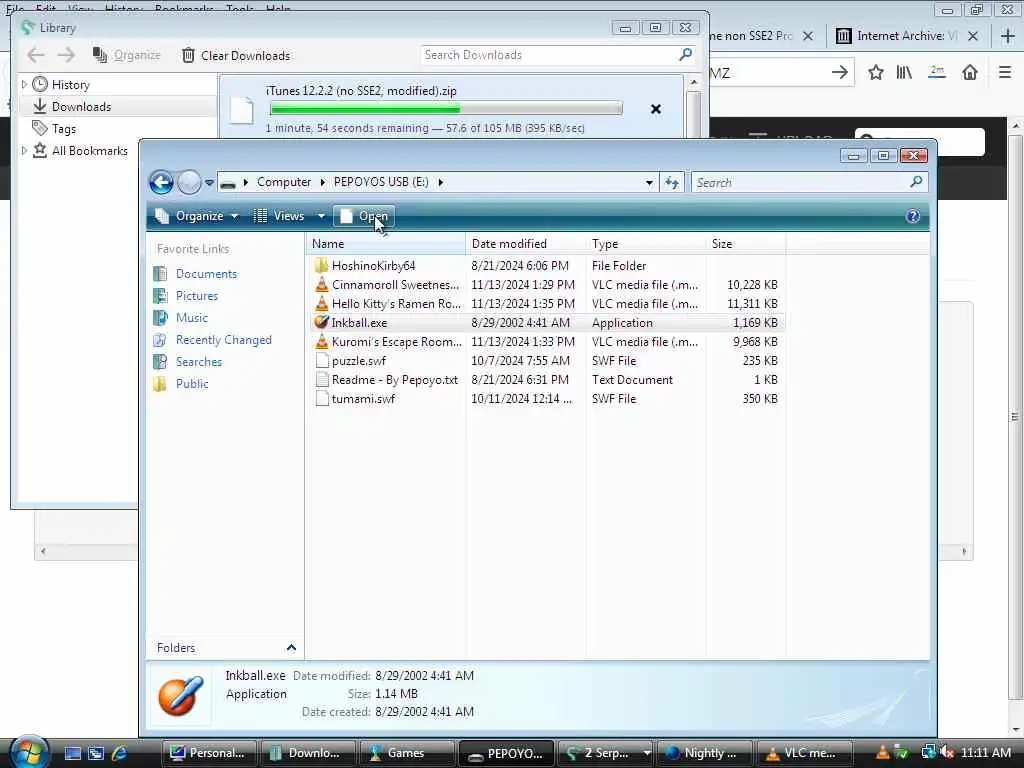Open Documents favorite link
This screenshot has width=1024, height=768.
206,274
